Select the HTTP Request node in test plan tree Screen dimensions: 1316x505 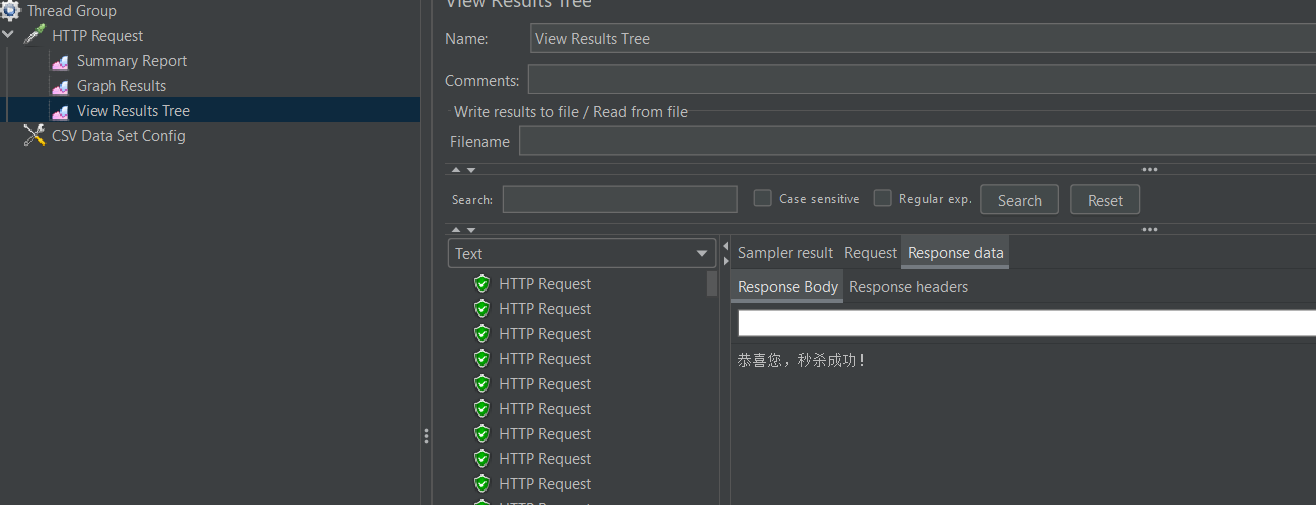coord(98,36)
